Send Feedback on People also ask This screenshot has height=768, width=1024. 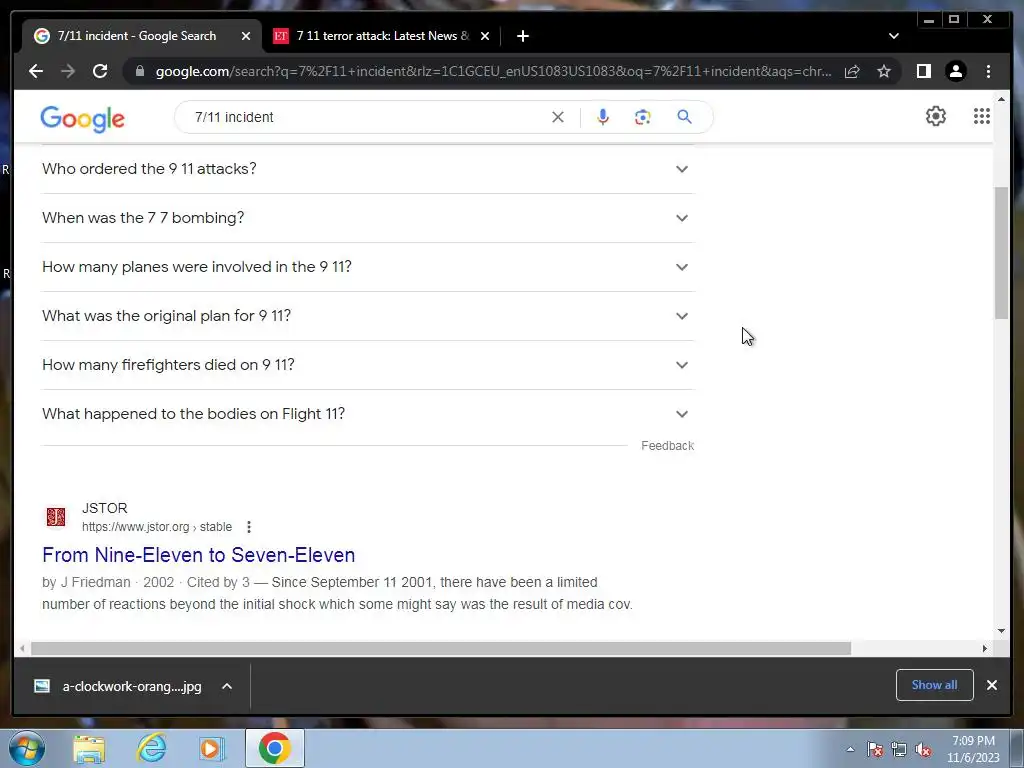tap(667, 445)
